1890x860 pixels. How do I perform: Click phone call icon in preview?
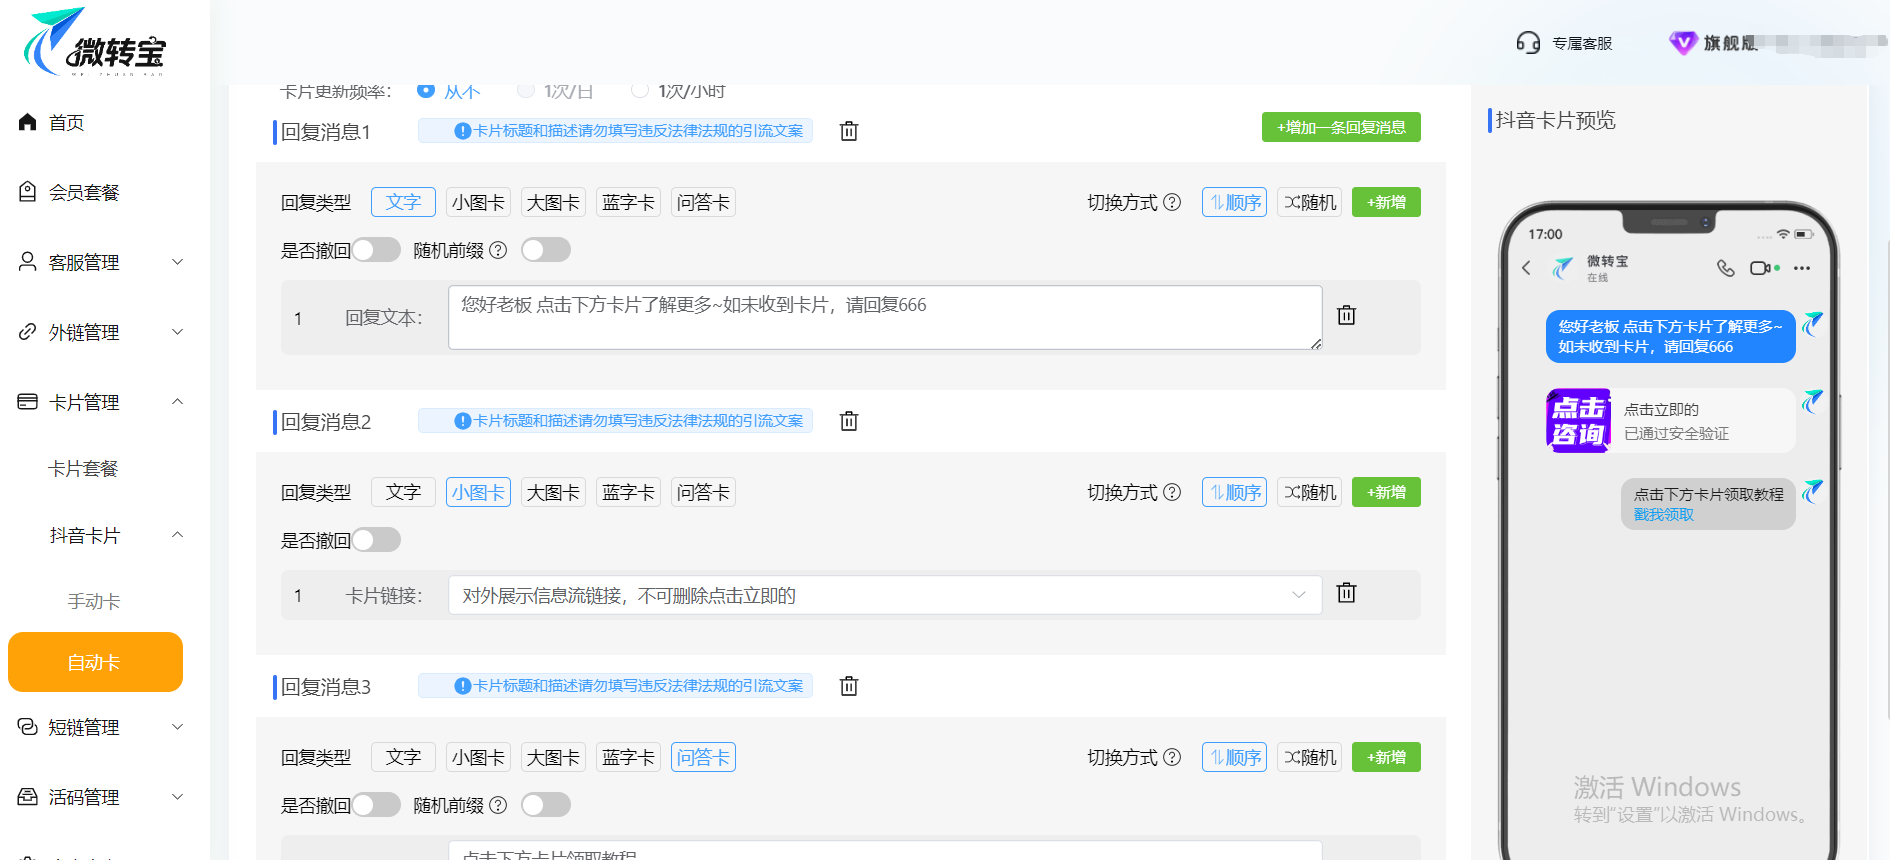click(x=1725, y=268)
